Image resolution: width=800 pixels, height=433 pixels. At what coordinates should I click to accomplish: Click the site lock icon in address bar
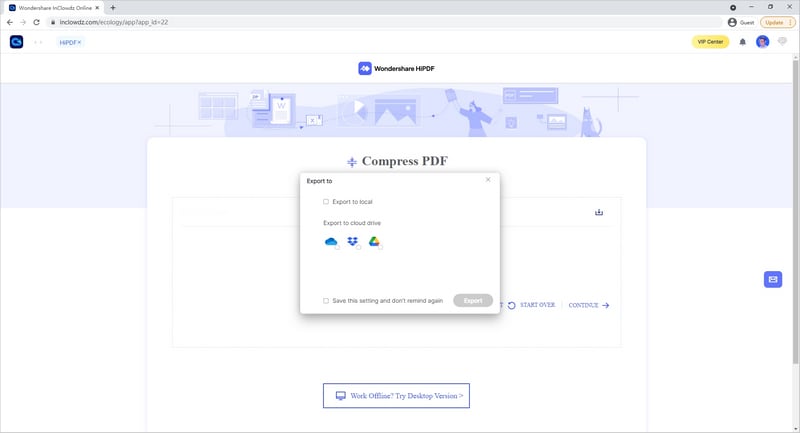click(x=53, y=22)
